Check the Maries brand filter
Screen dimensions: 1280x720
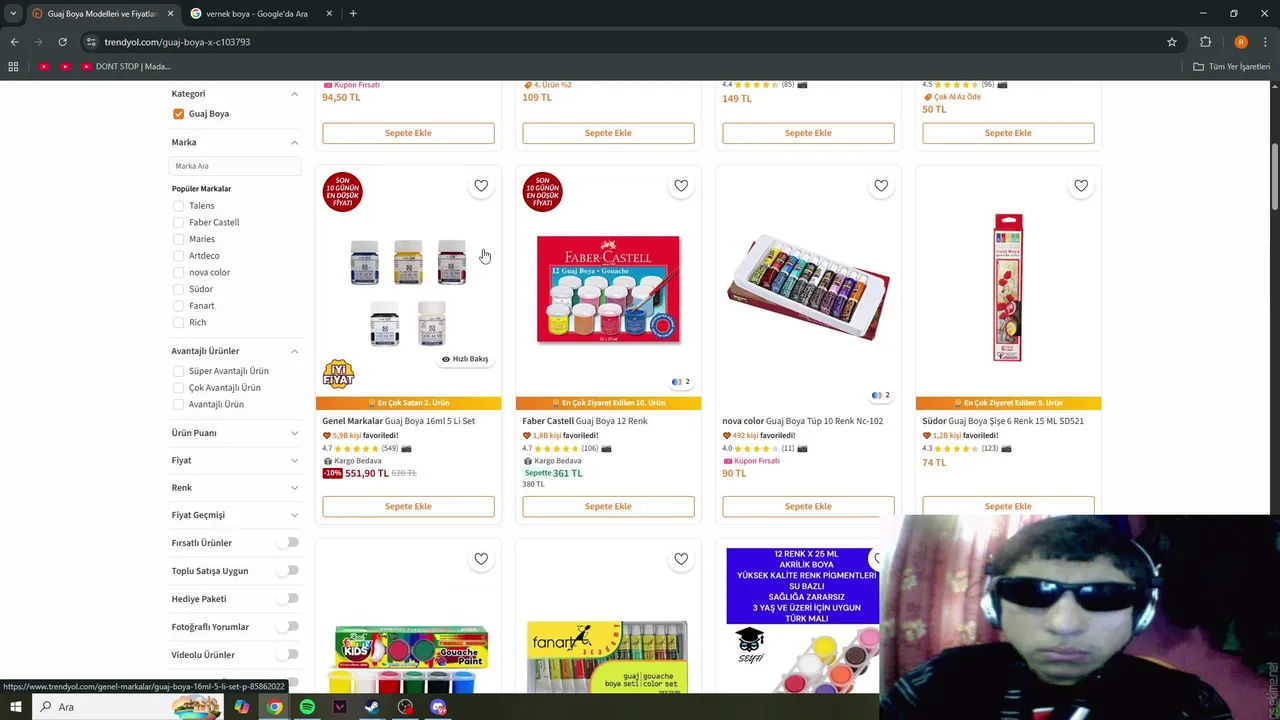[178, 239]
